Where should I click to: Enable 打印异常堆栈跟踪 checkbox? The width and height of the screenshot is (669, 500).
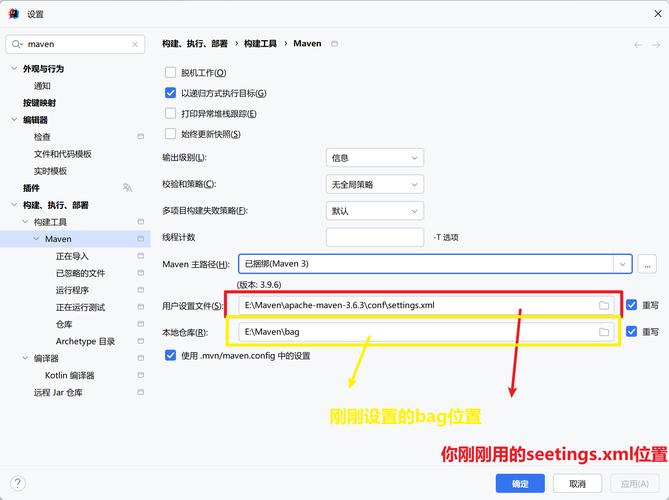pos(170,113)
